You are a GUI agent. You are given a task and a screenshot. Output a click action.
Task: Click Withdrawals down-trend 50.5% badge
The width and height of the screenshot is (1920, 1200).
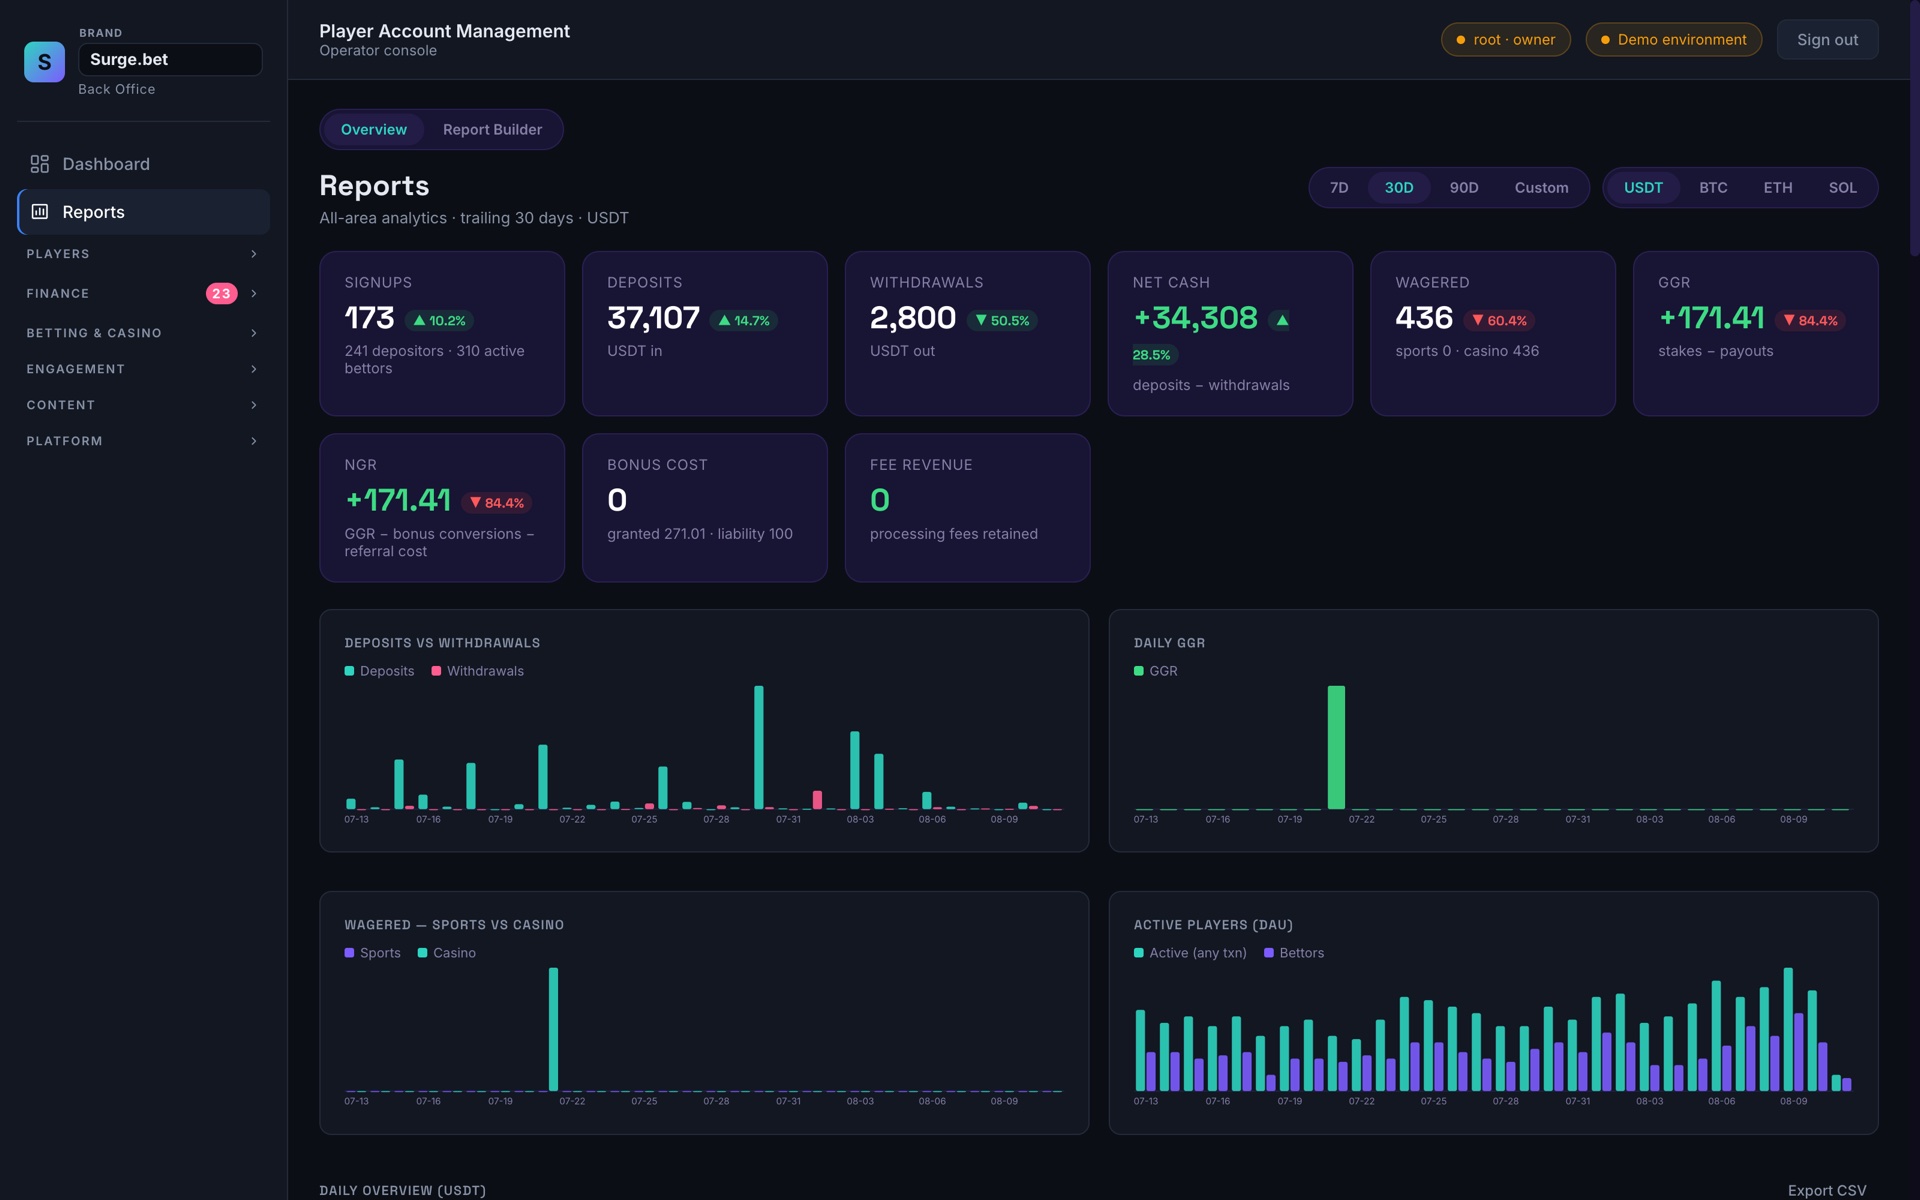(1002, 321)
